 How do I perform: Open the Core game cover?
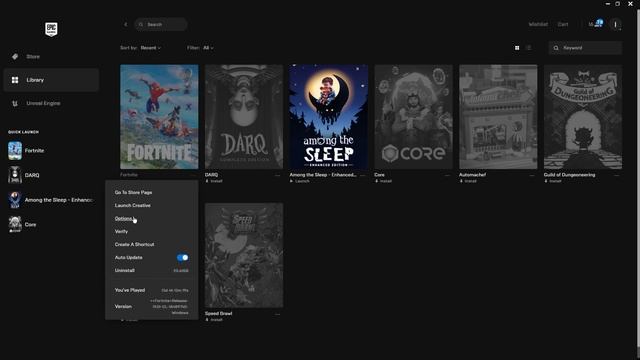pos(413,117)
